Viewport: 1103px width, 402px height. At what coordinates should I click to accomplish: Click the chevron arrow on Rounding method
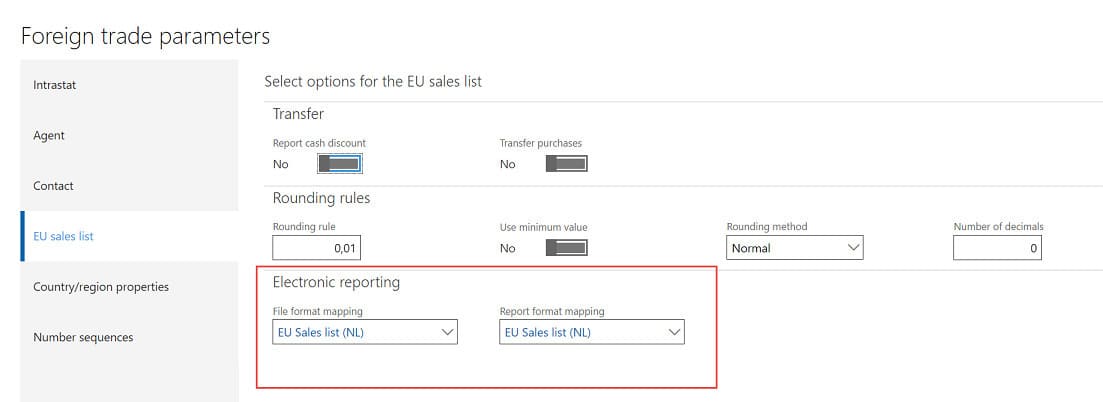852,248
